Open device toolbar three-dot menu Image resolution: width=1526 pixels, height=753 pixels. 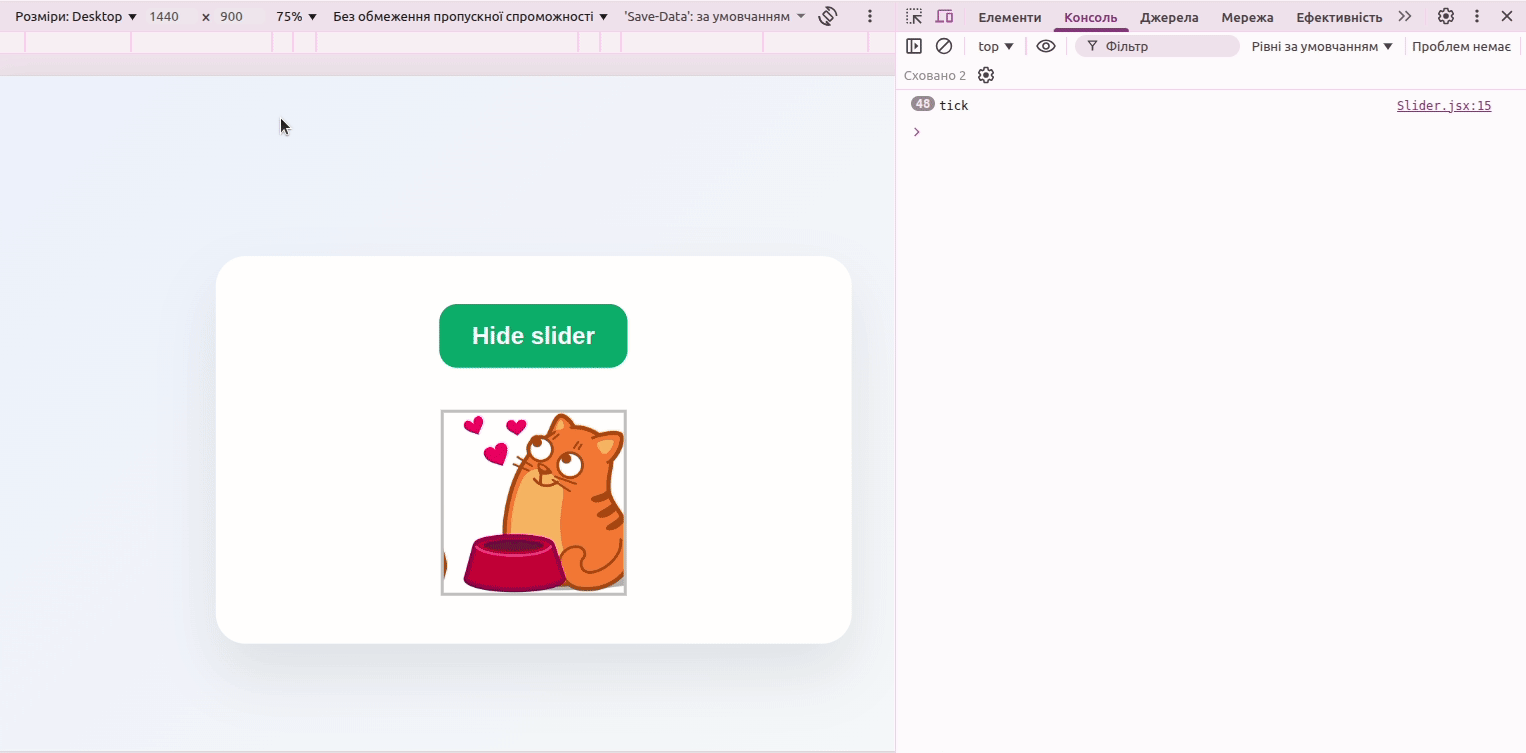(x=870, y=16)
